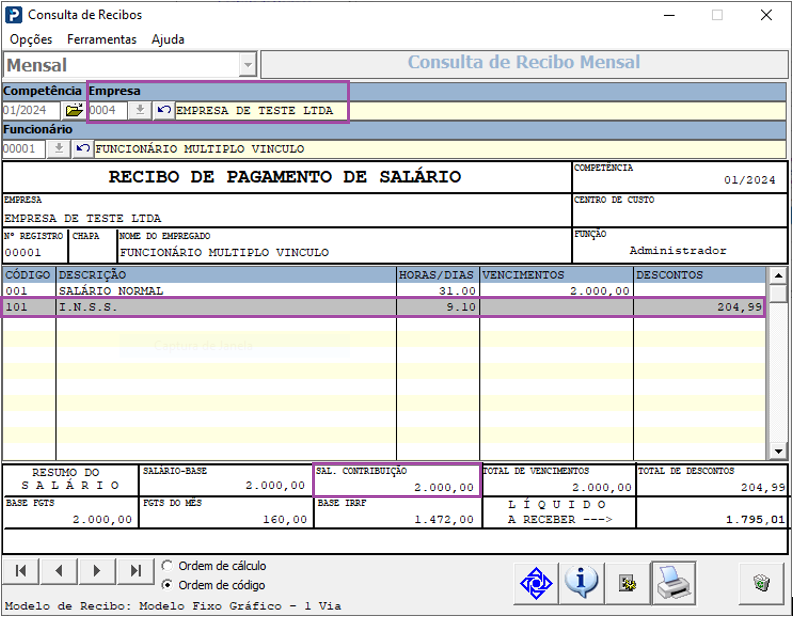The width and height of the screenshot is (794, 619).
Task: Click the 31.00 hours value
Action: (457, 291)
